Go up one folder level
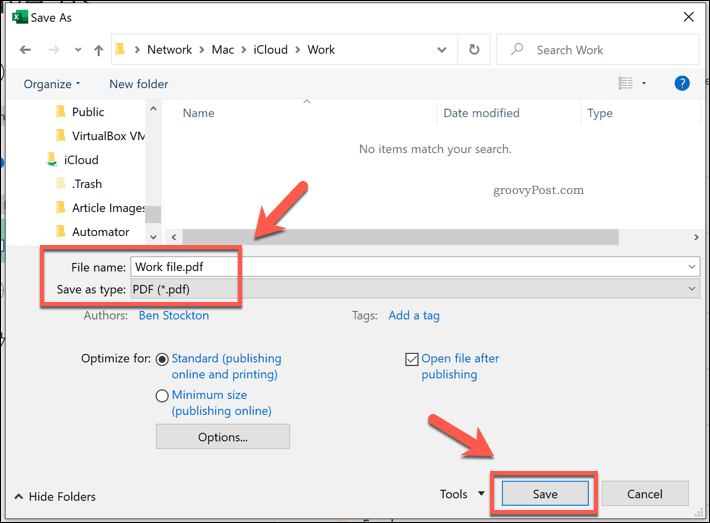Image resolution: width=710 pixels, height=523 pixels. pyautogui.click(x=98, y=50)
